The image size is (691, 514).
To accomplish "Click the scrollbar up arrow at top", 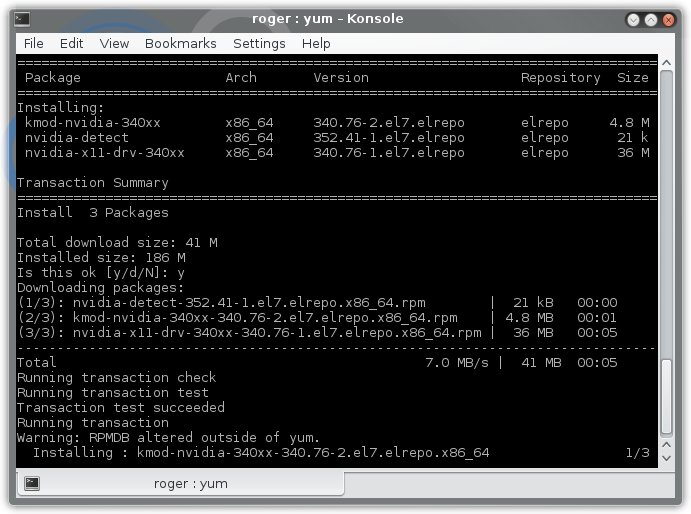I will point(667,63).
